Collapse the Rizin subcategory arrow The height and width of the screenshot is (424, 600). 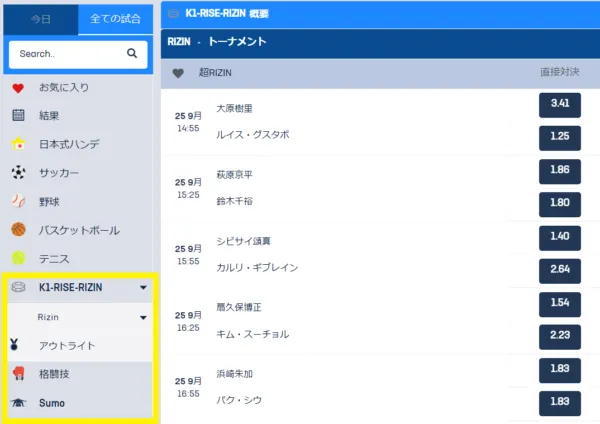click(x=143, y=318)
